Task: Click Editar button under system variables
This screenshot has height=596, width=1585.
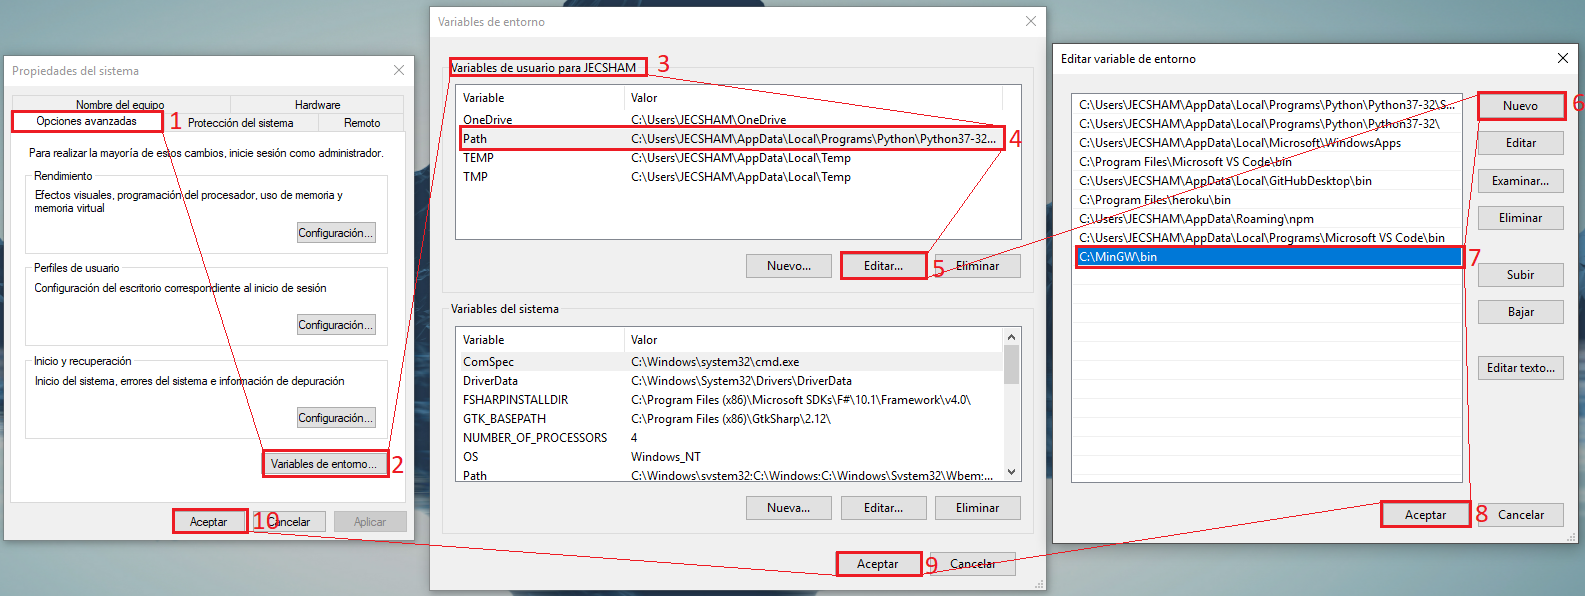Action: (883, 508)
